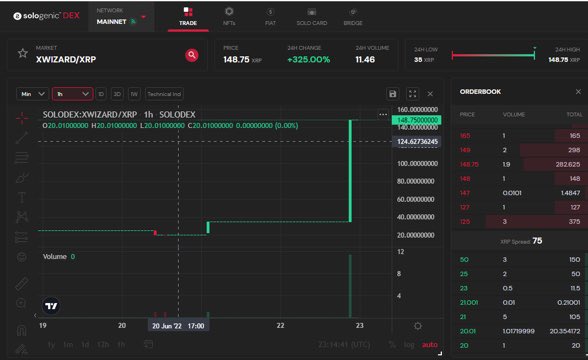Select the crosshair cursor tool
Image resolution: width=588 pixels, height=360 pixels.
(22, 118)
